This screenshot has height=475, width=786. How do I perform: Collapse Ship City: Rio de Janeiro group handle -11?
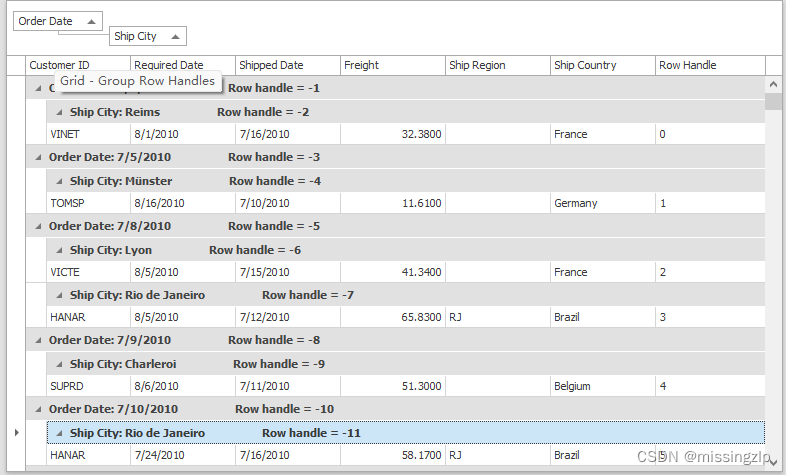(x=59, y=433)
